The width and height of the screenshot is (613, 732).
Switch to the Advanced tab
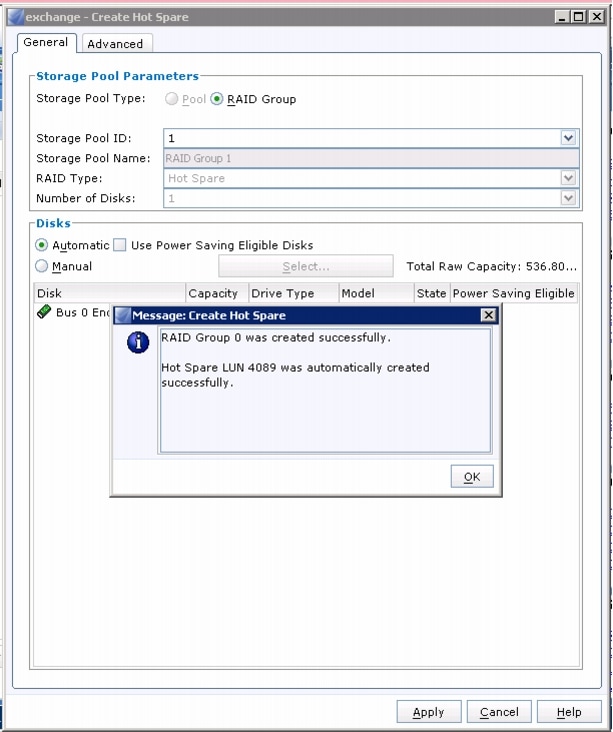pyautogui.click(x=115, y=44)
